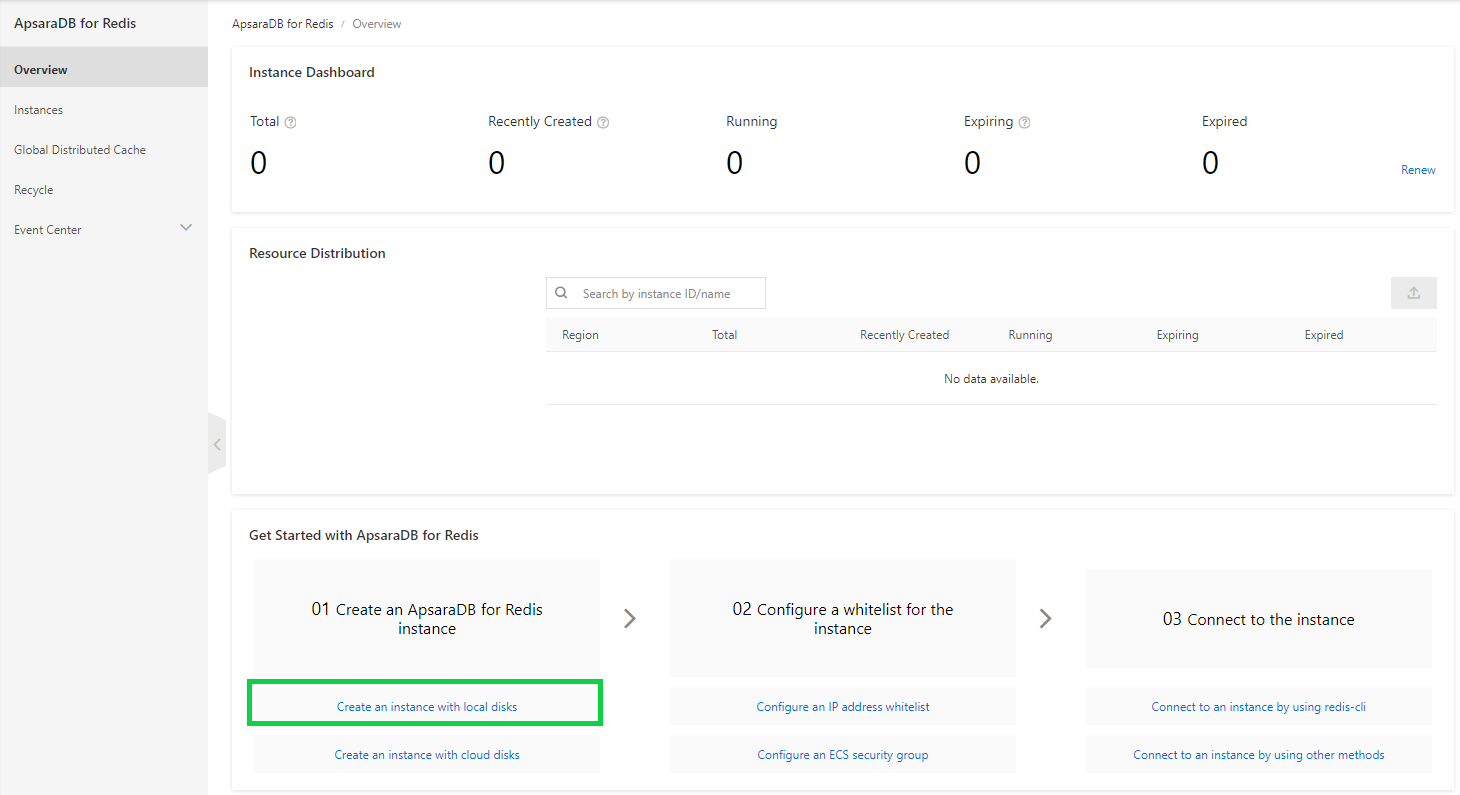This screenshot has width=1460, height=795.
Task: Click the help icon next to Total
Action: pyautogui.click(x=291, y=122)
